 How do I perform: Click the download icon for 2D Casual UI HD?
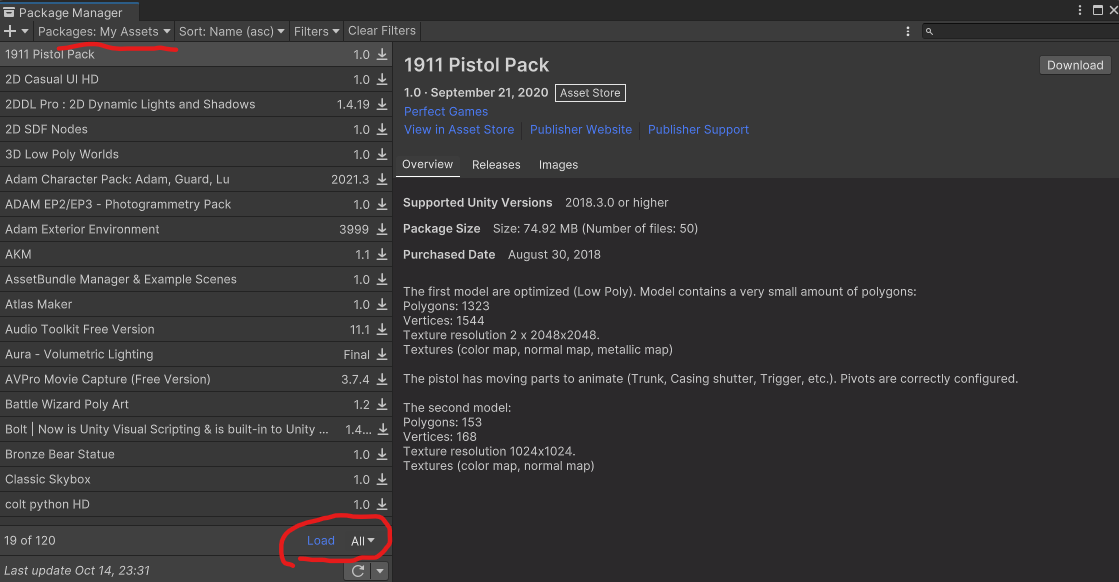point(382,79)
